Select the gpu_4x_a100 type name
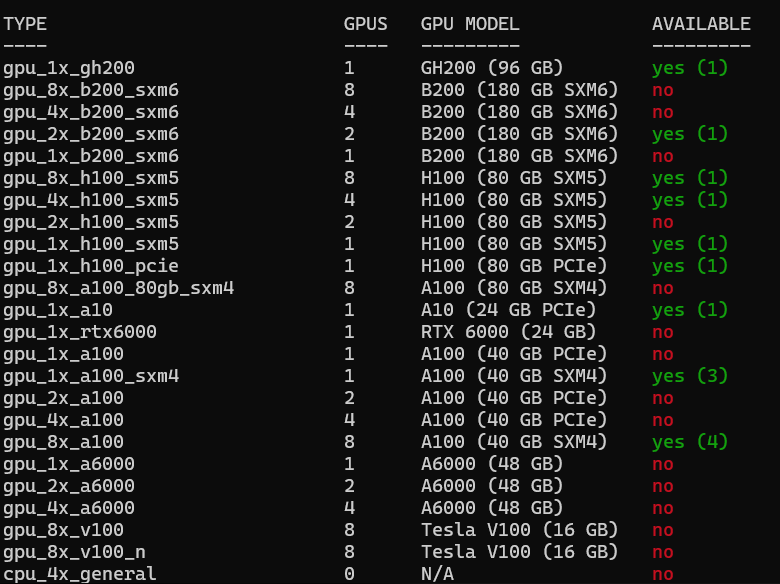780x584 pixels. [63, 420]
